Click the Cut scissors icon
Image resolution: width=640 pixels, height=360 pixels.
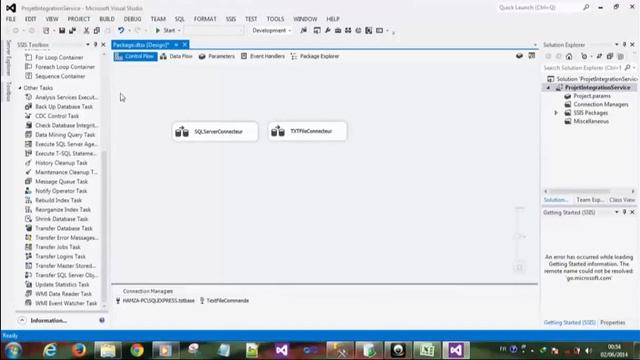coord(87,30)
